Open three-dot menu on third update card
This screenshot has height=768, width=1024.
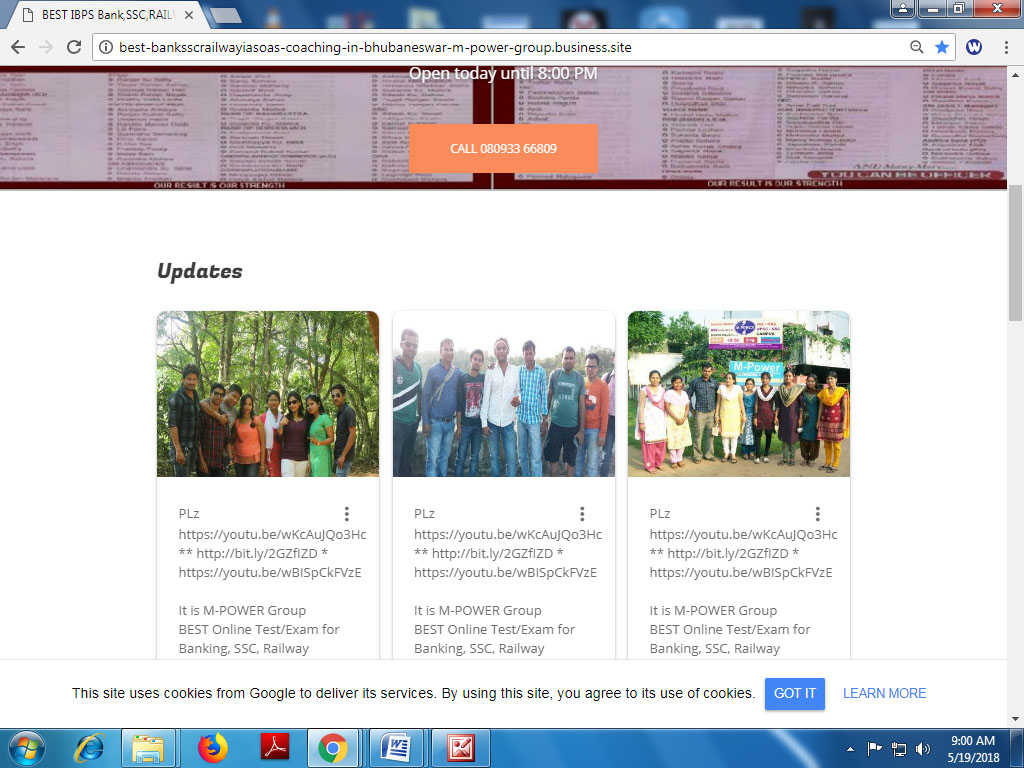tap(817, 514)
